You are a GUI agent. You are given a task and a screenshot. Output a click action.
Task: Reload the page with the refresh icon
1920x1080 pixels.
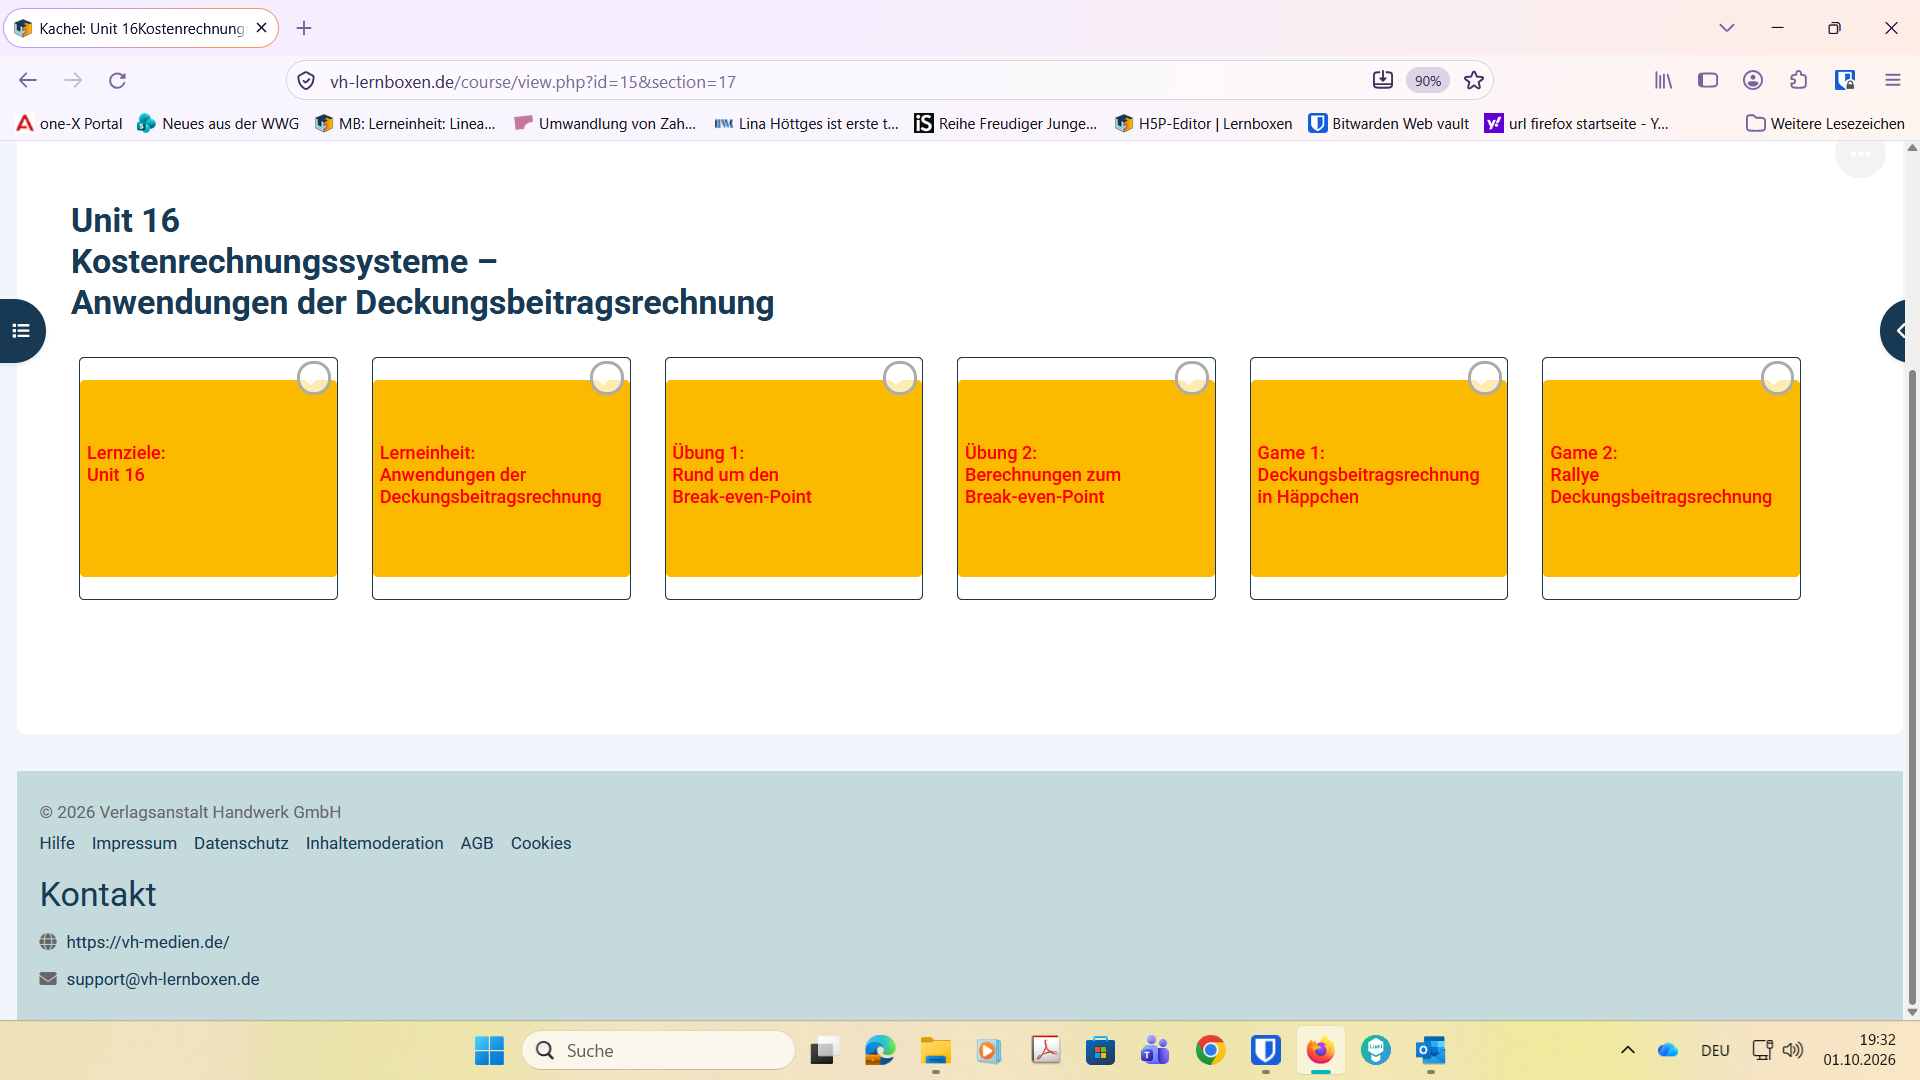[x=117, y=81]
